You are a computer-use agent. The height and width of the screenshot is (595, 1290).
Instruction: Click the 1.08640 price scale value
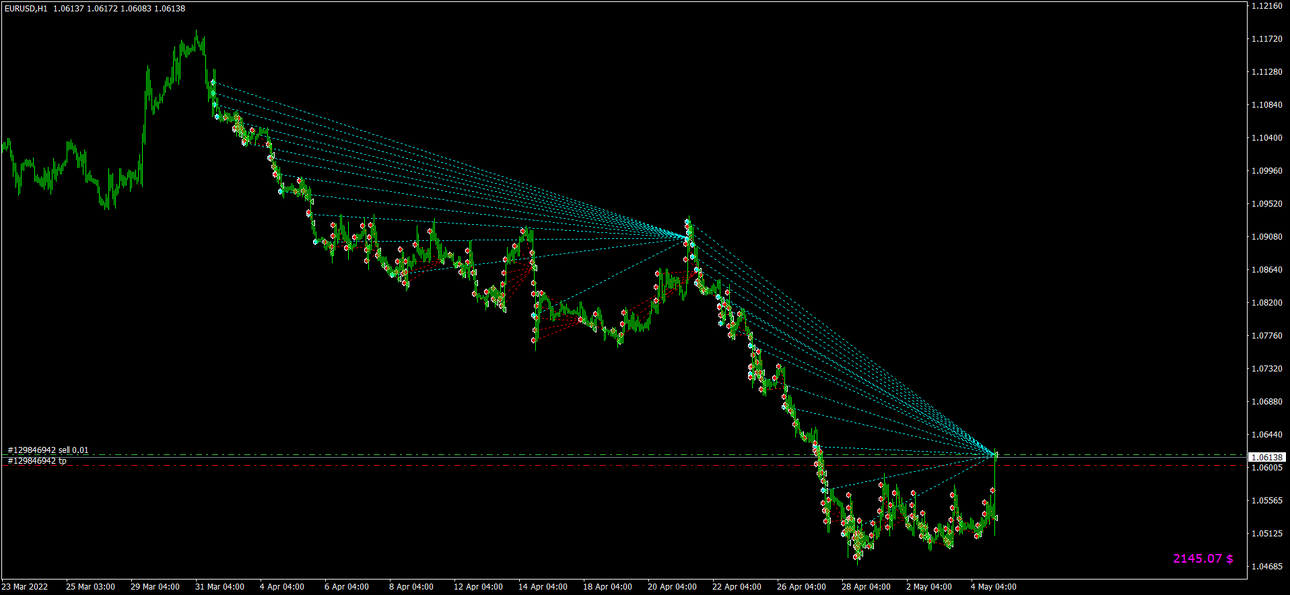[x=1265, y=270]
